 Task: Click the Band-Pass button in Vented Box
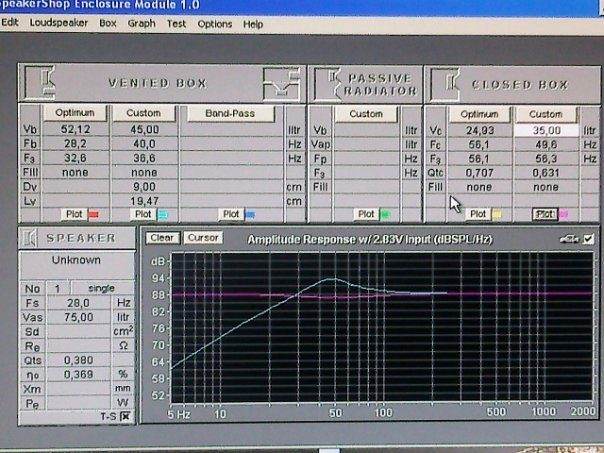[231, 114]
